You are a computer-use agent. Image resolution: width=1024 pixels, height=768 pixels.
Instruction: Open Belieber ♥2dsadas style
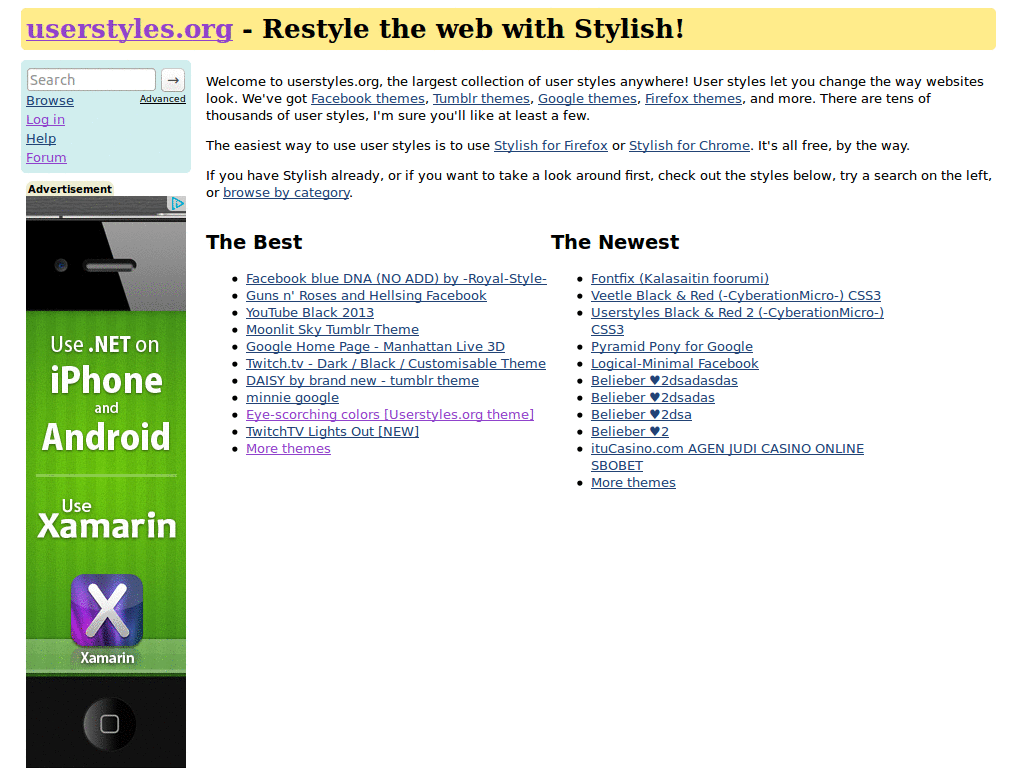click(x=652, y=398)
